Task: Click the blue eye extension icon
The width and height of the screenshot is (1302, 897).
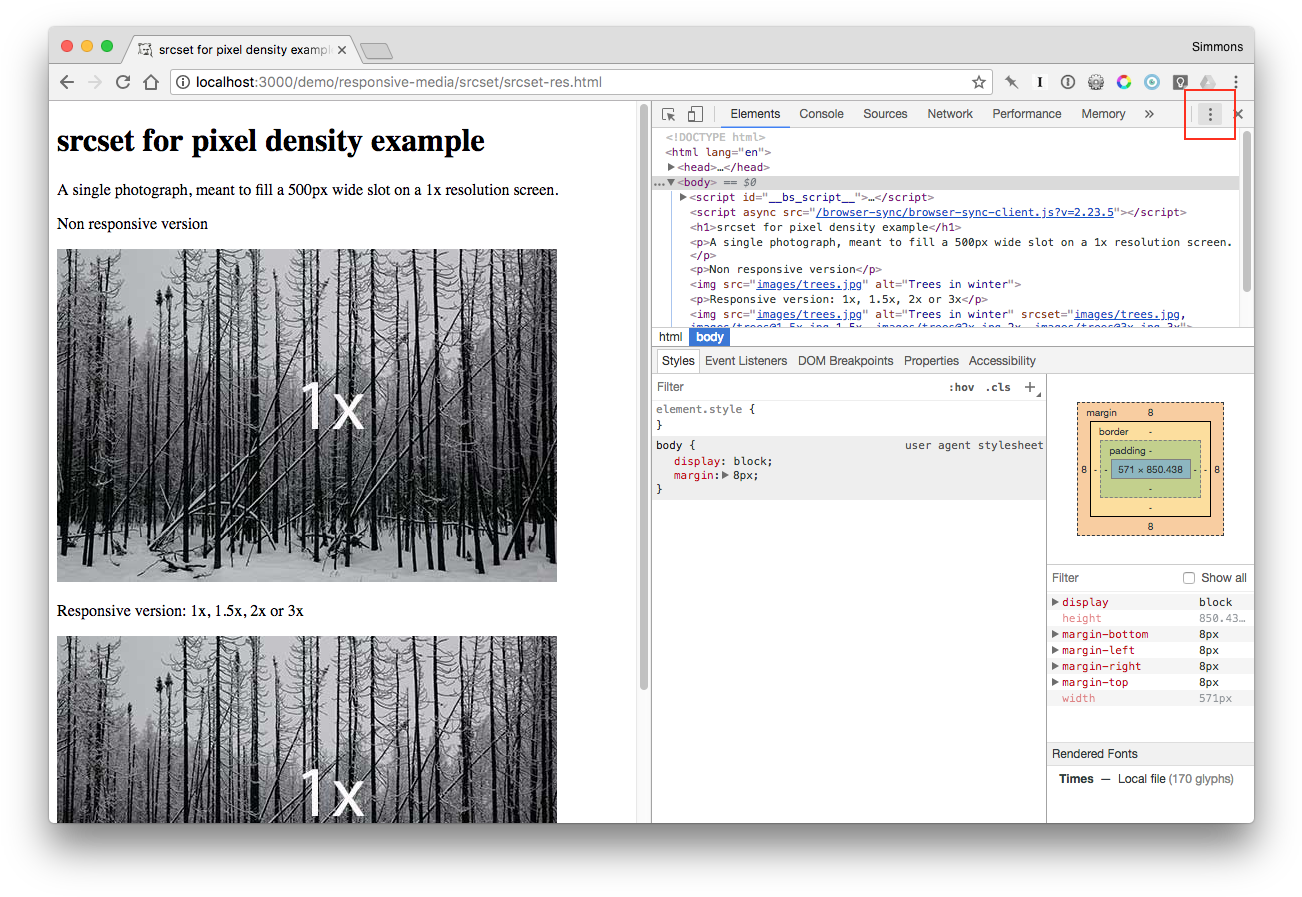Action: tap(1152, 82)
